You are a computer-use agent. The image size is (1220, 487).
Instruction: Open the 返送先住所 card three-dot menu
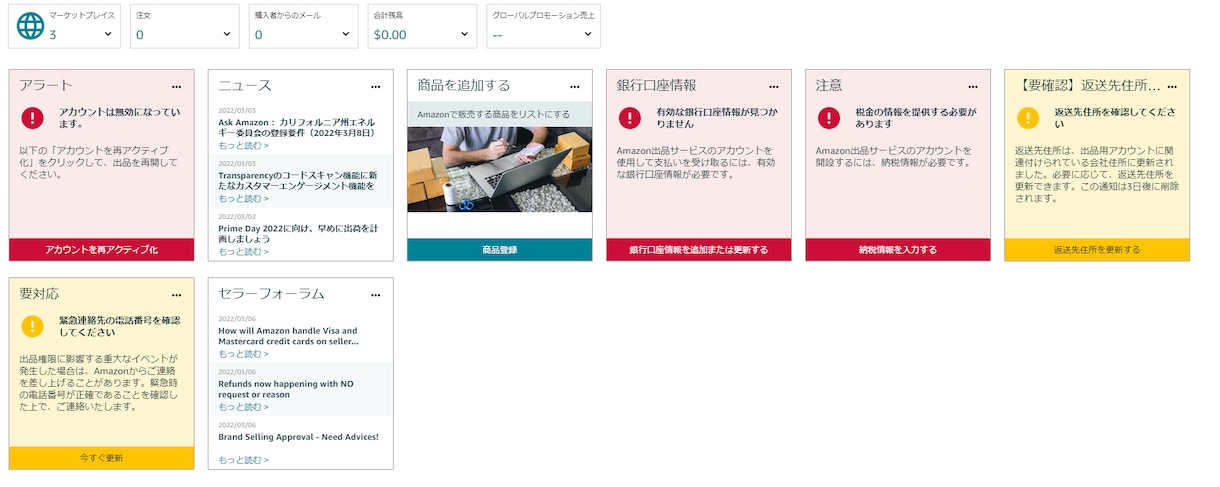(1173, 87)
